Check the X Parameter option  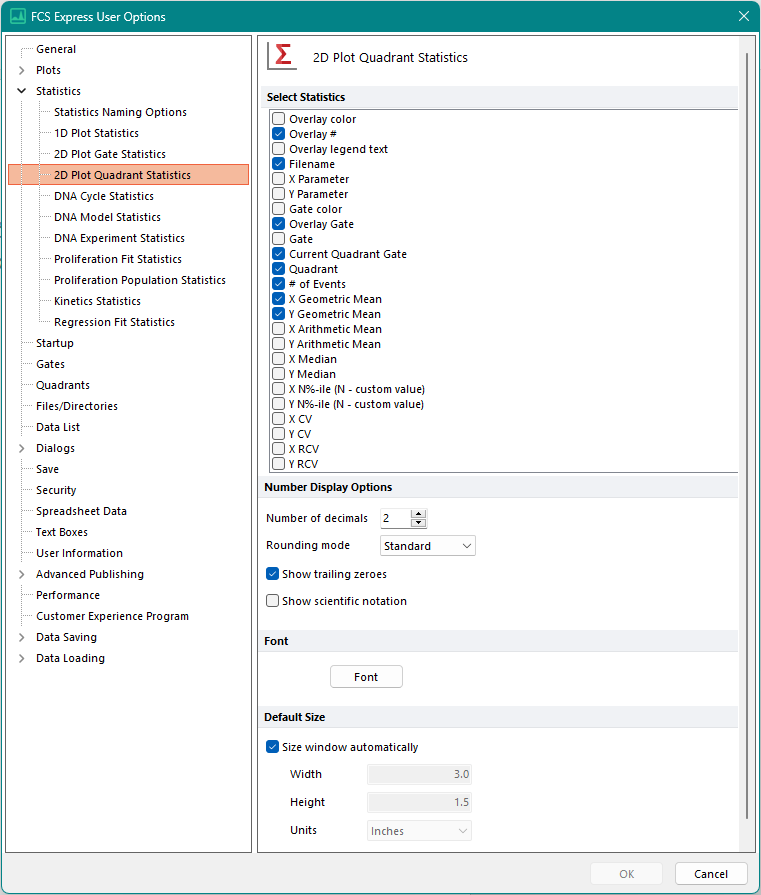pos(279,179)
